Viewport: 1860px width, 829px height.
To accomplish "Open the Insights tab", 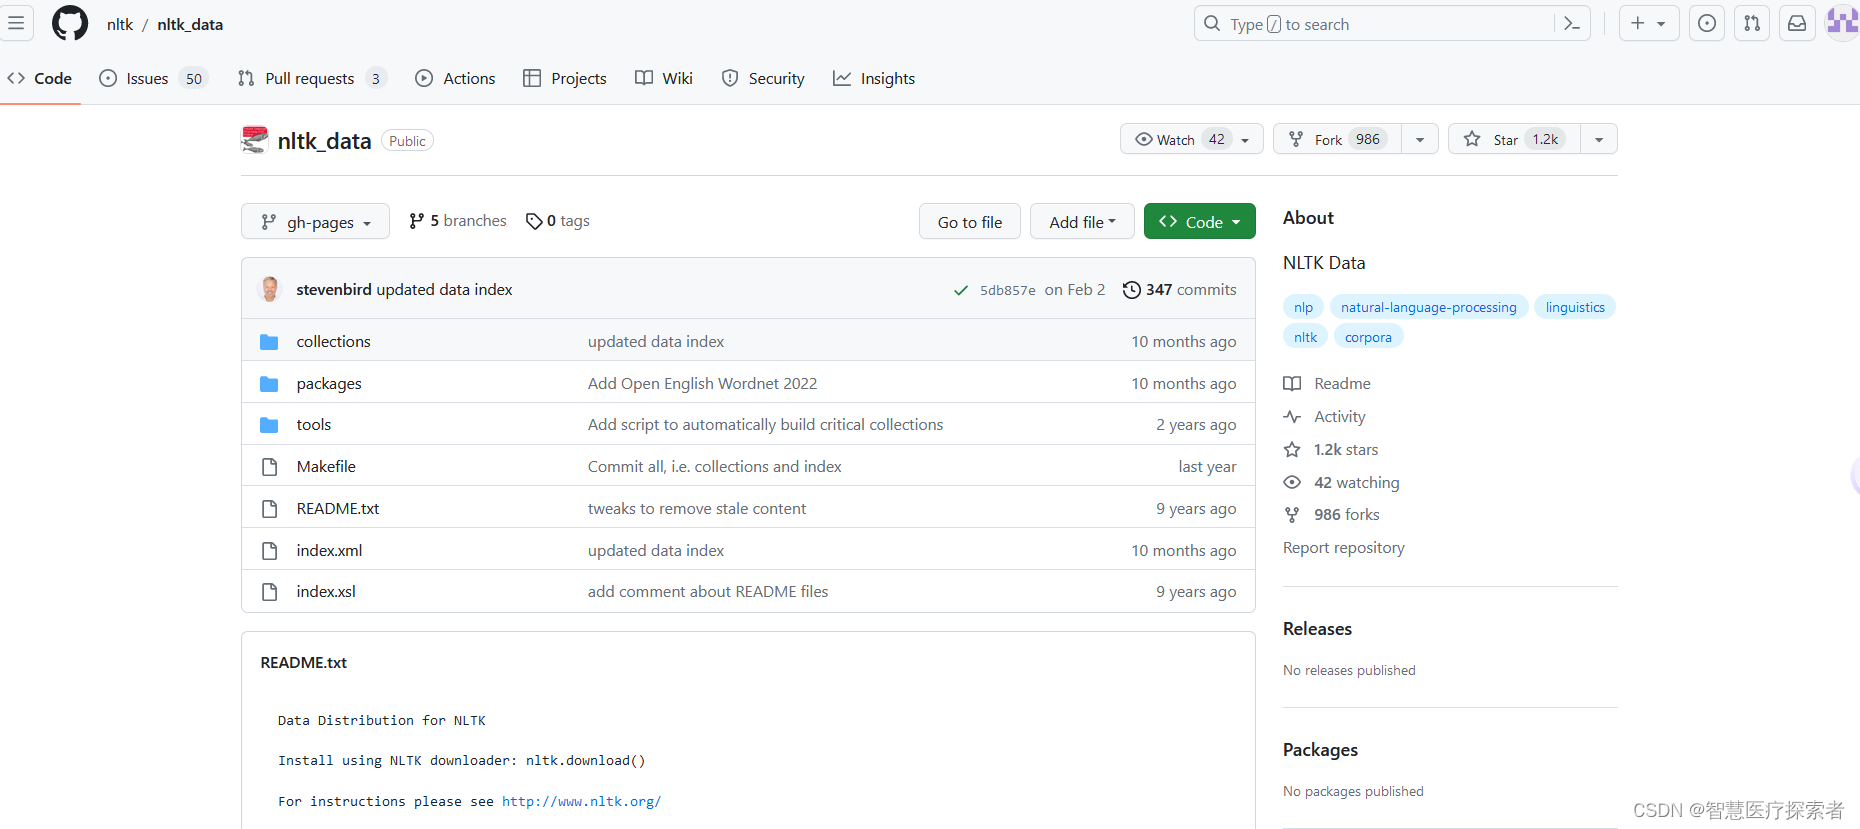I will click(874, 78).
